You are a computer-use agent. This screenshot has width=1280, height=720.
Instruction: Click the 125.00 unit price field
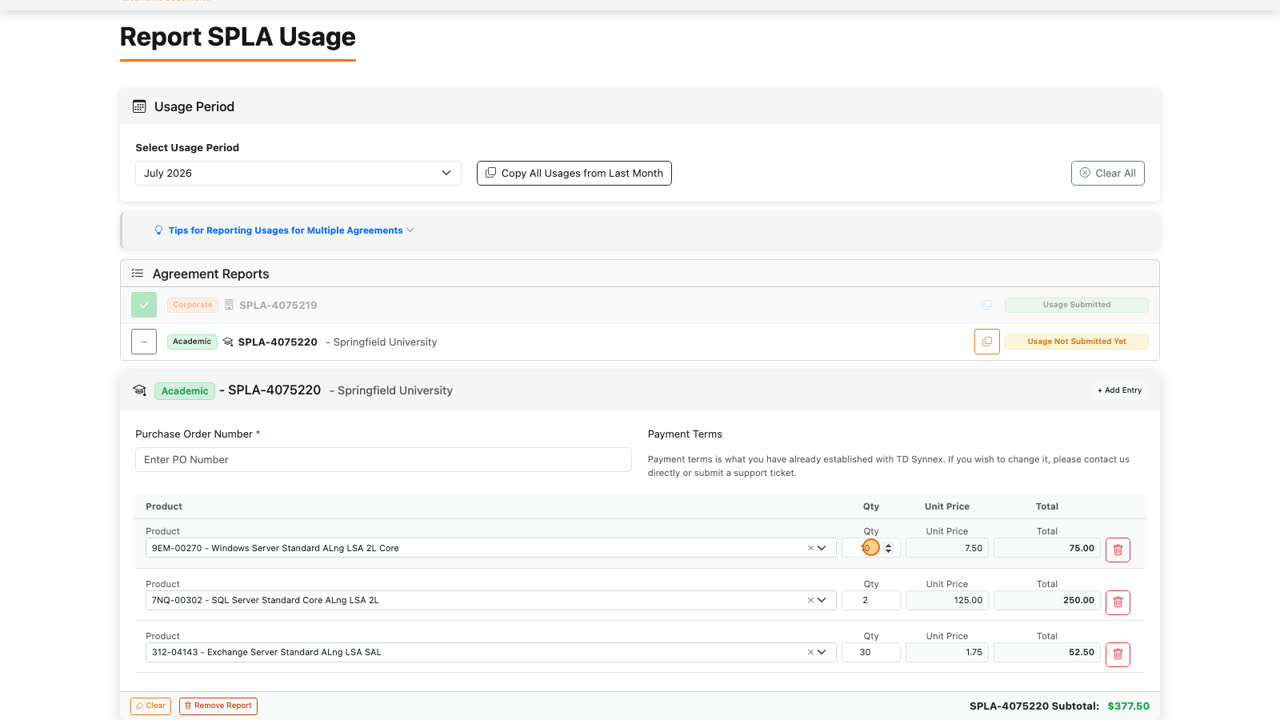point(947,600)
